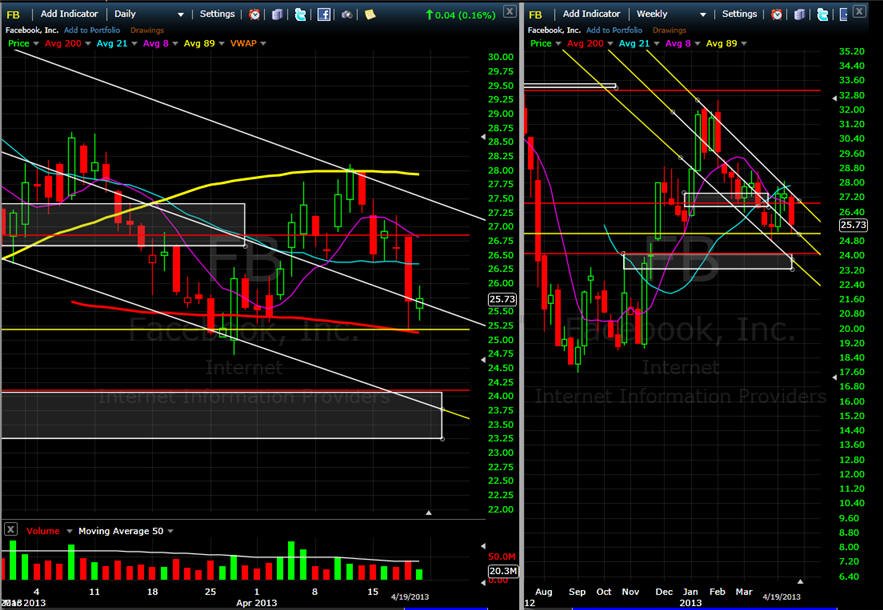Image resolution: width=883 pixels, height=610 pixels.
Task: Click the 0.04 (0.16%) price change readout
Action: coord(461,15)
